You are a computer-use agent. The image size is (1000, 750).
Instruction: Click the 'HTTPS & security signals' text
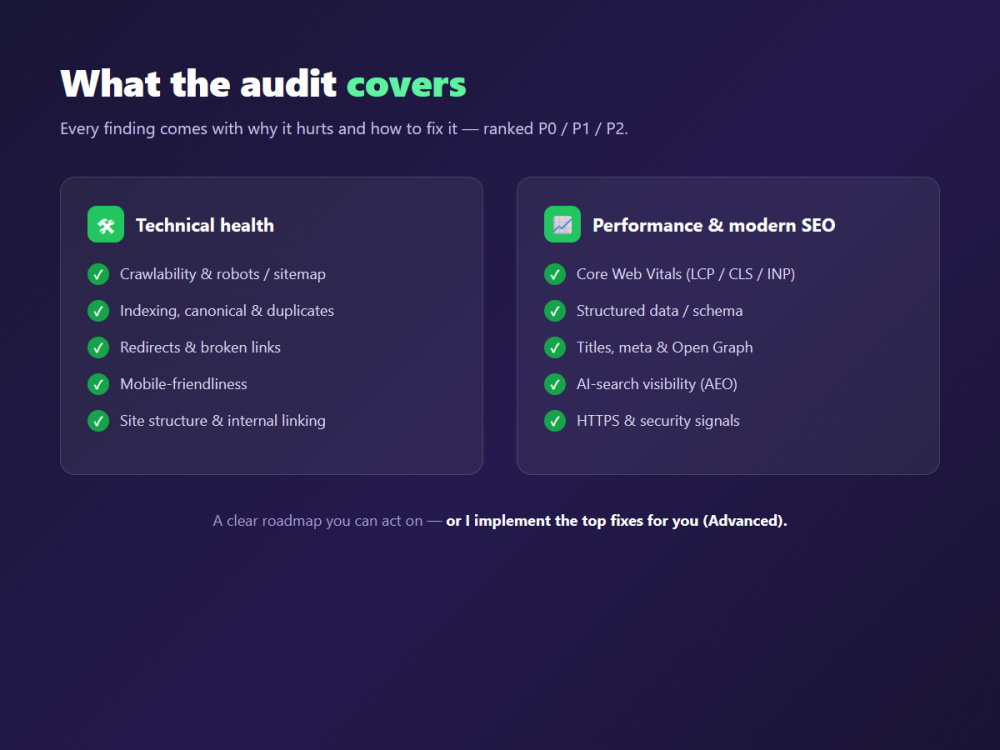[658, 421]
